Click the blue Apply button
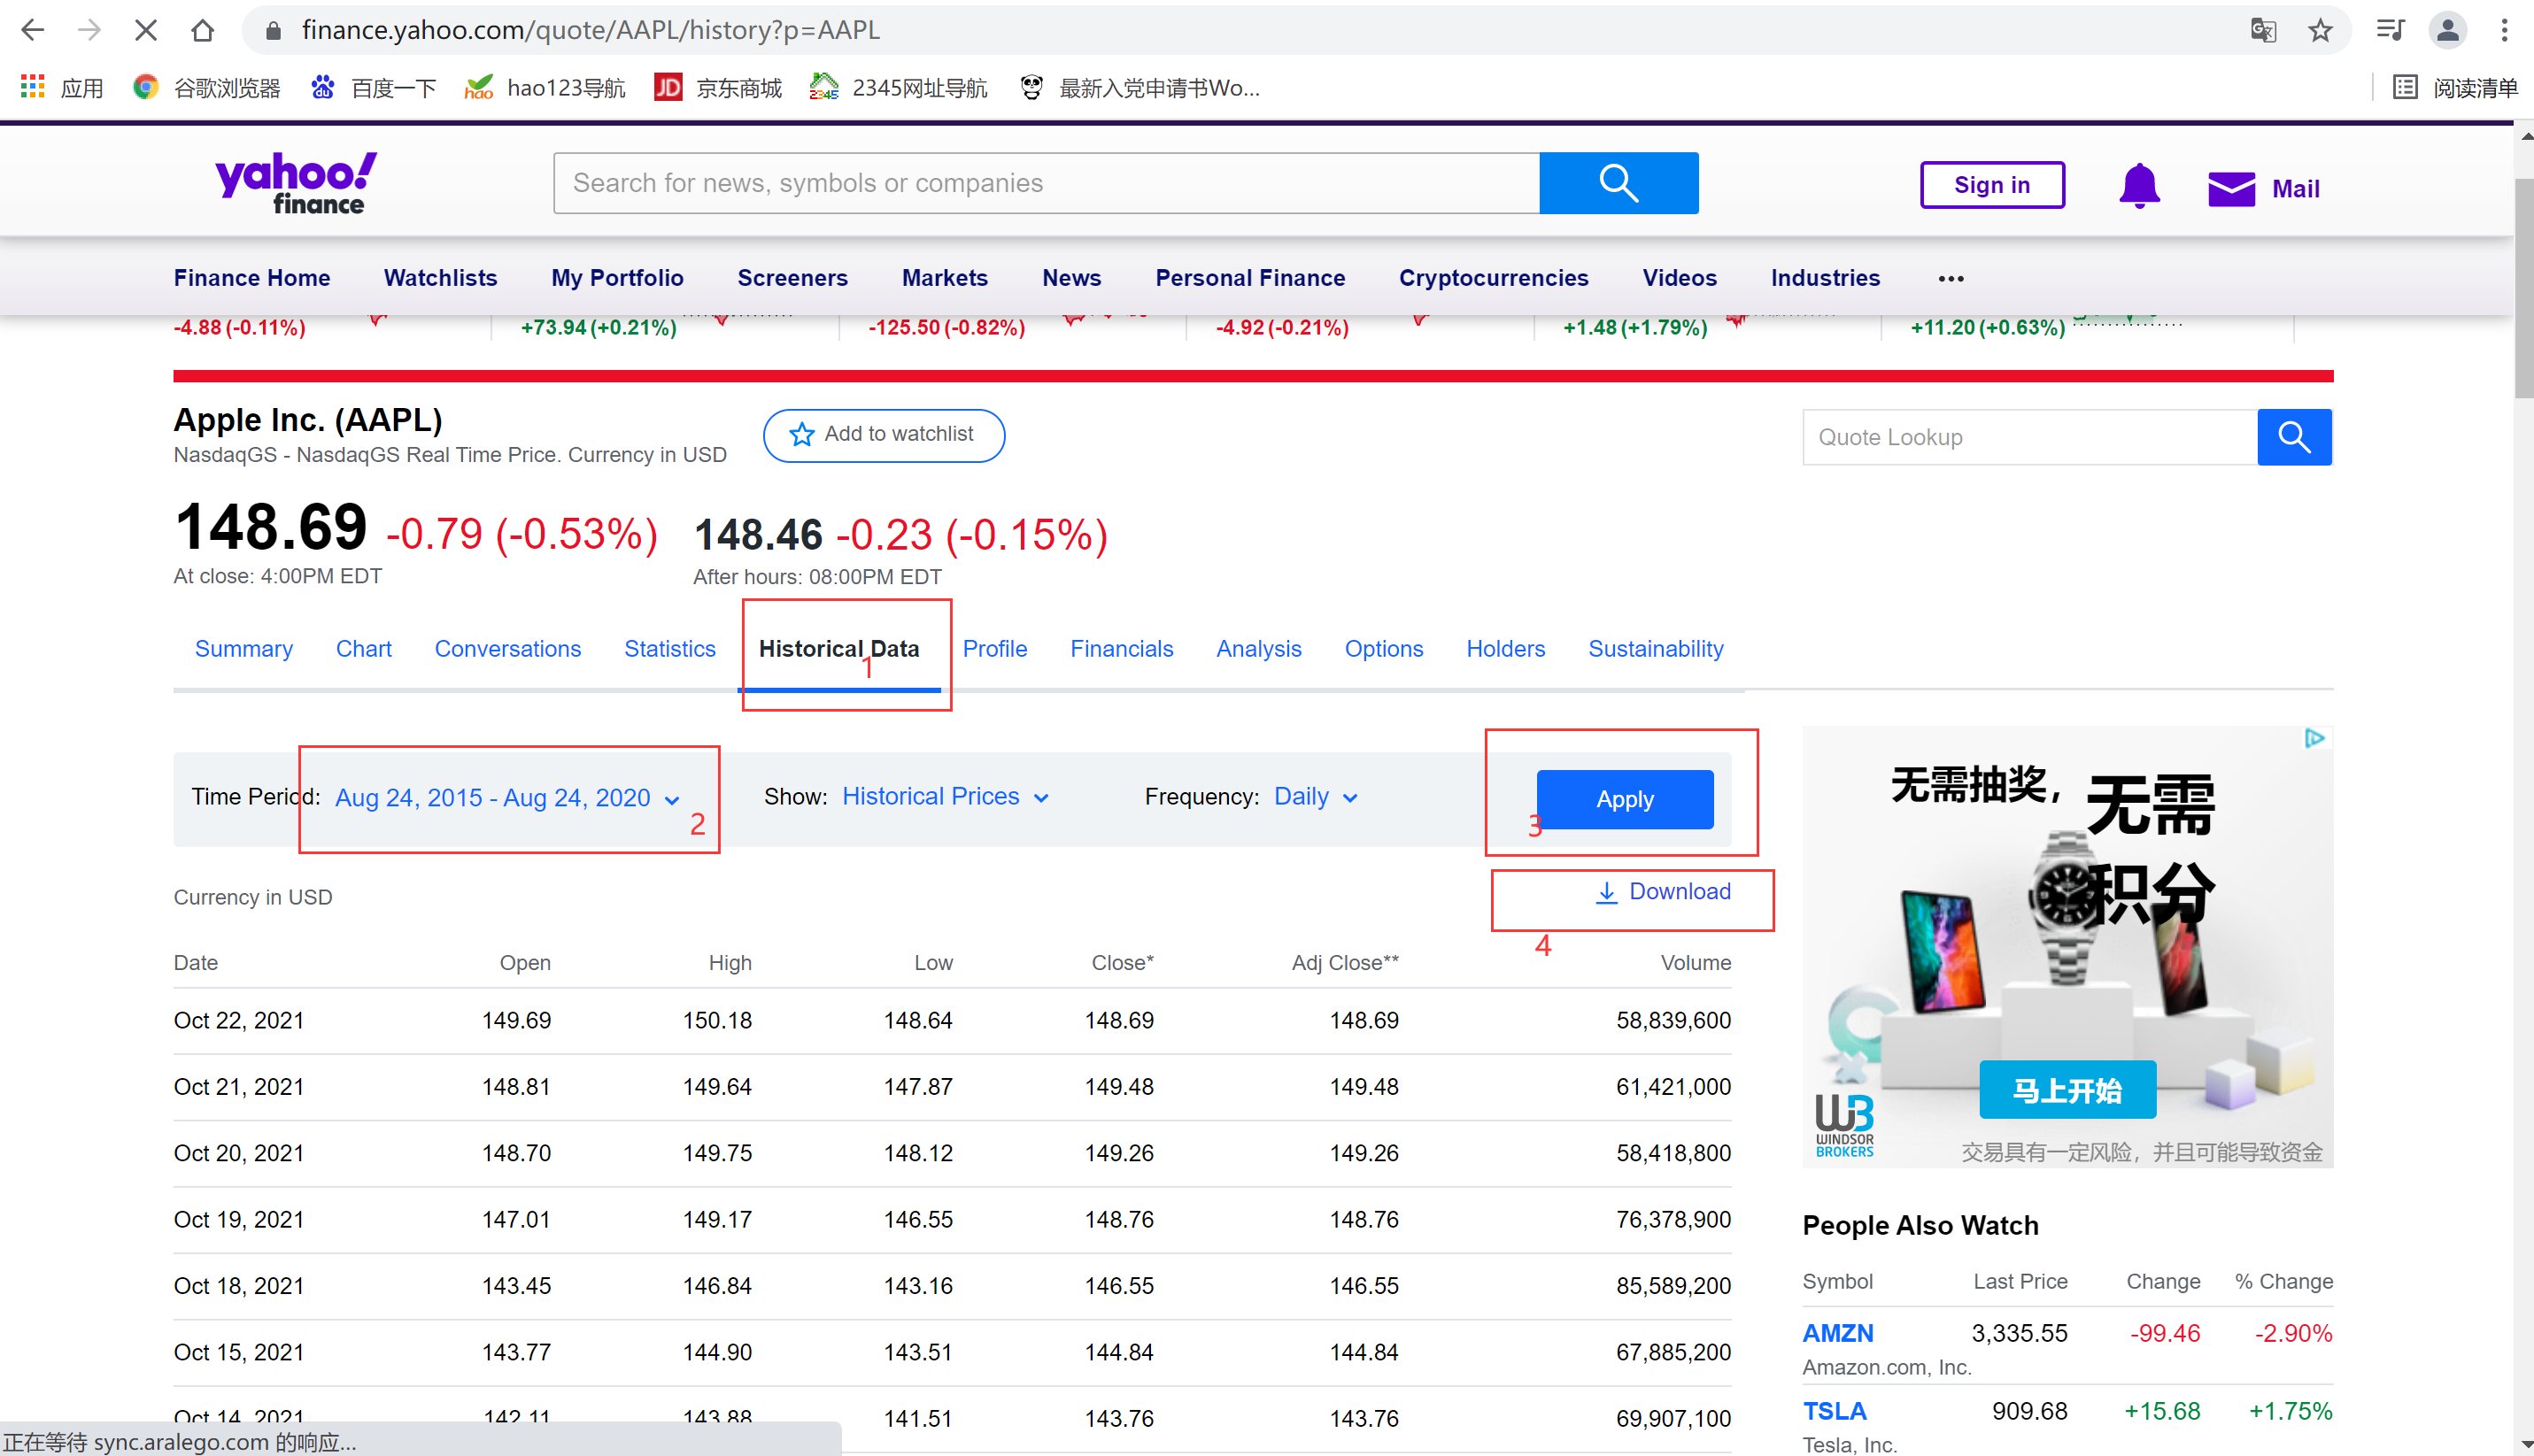This screenshot has width=2534, height=1456. coord(1624,799)
